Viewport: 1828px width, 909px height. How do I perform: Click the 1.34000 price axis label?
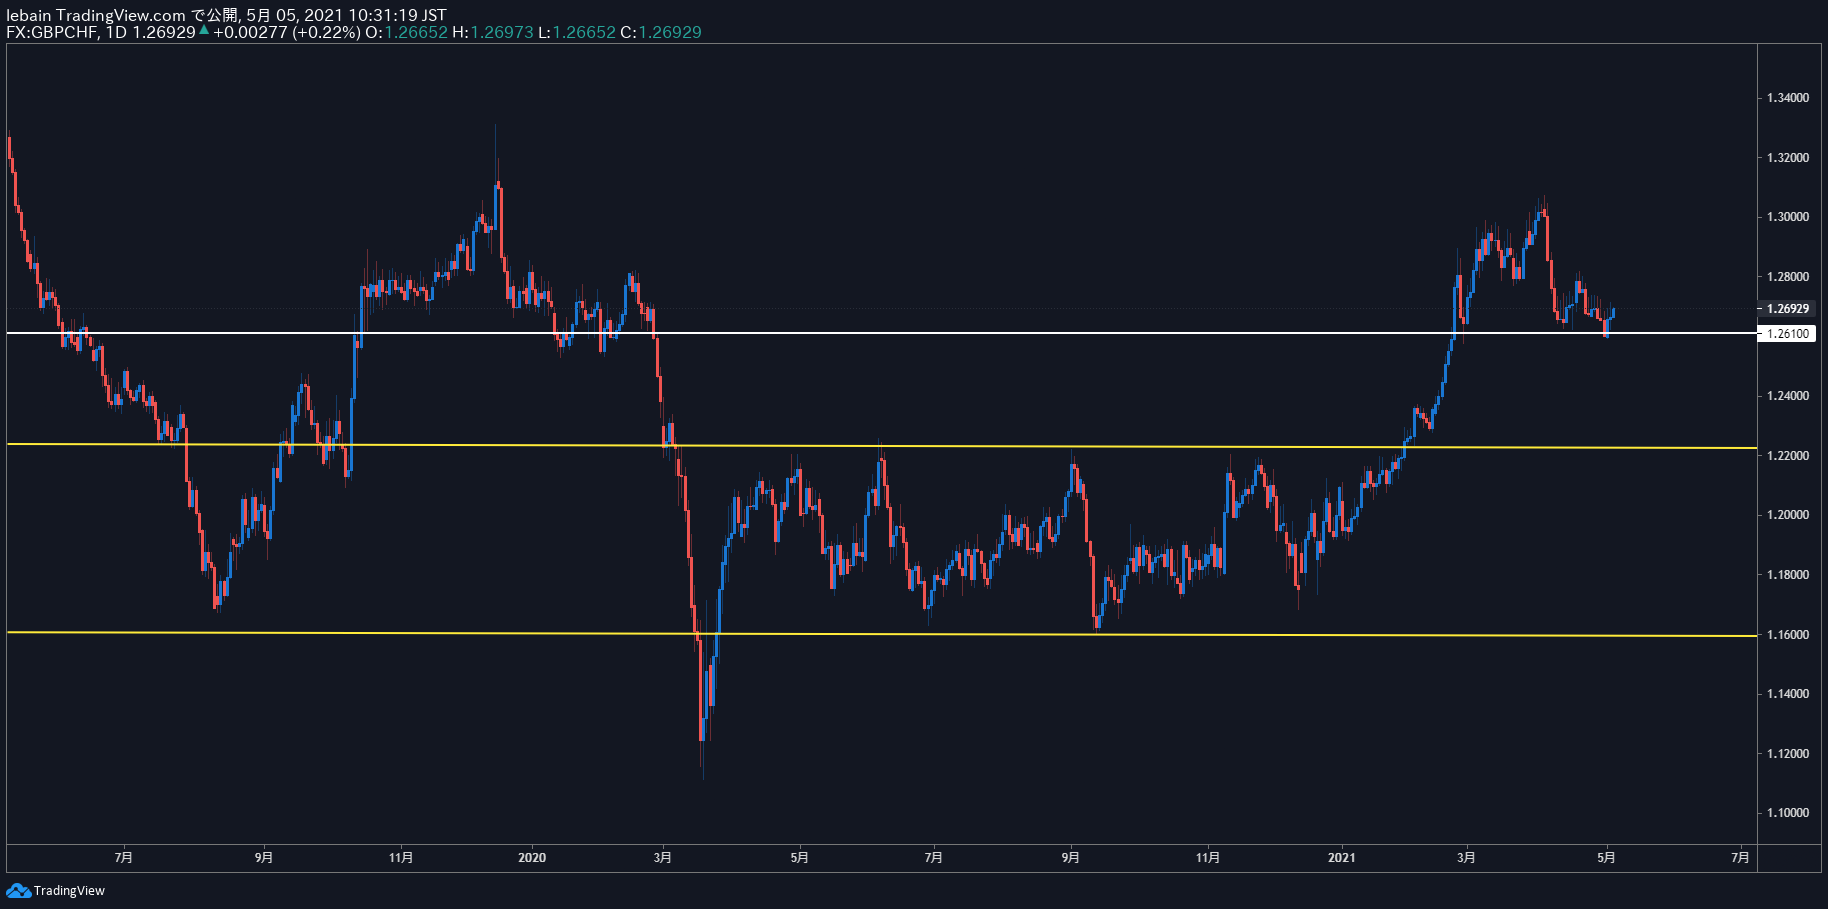1787,98
